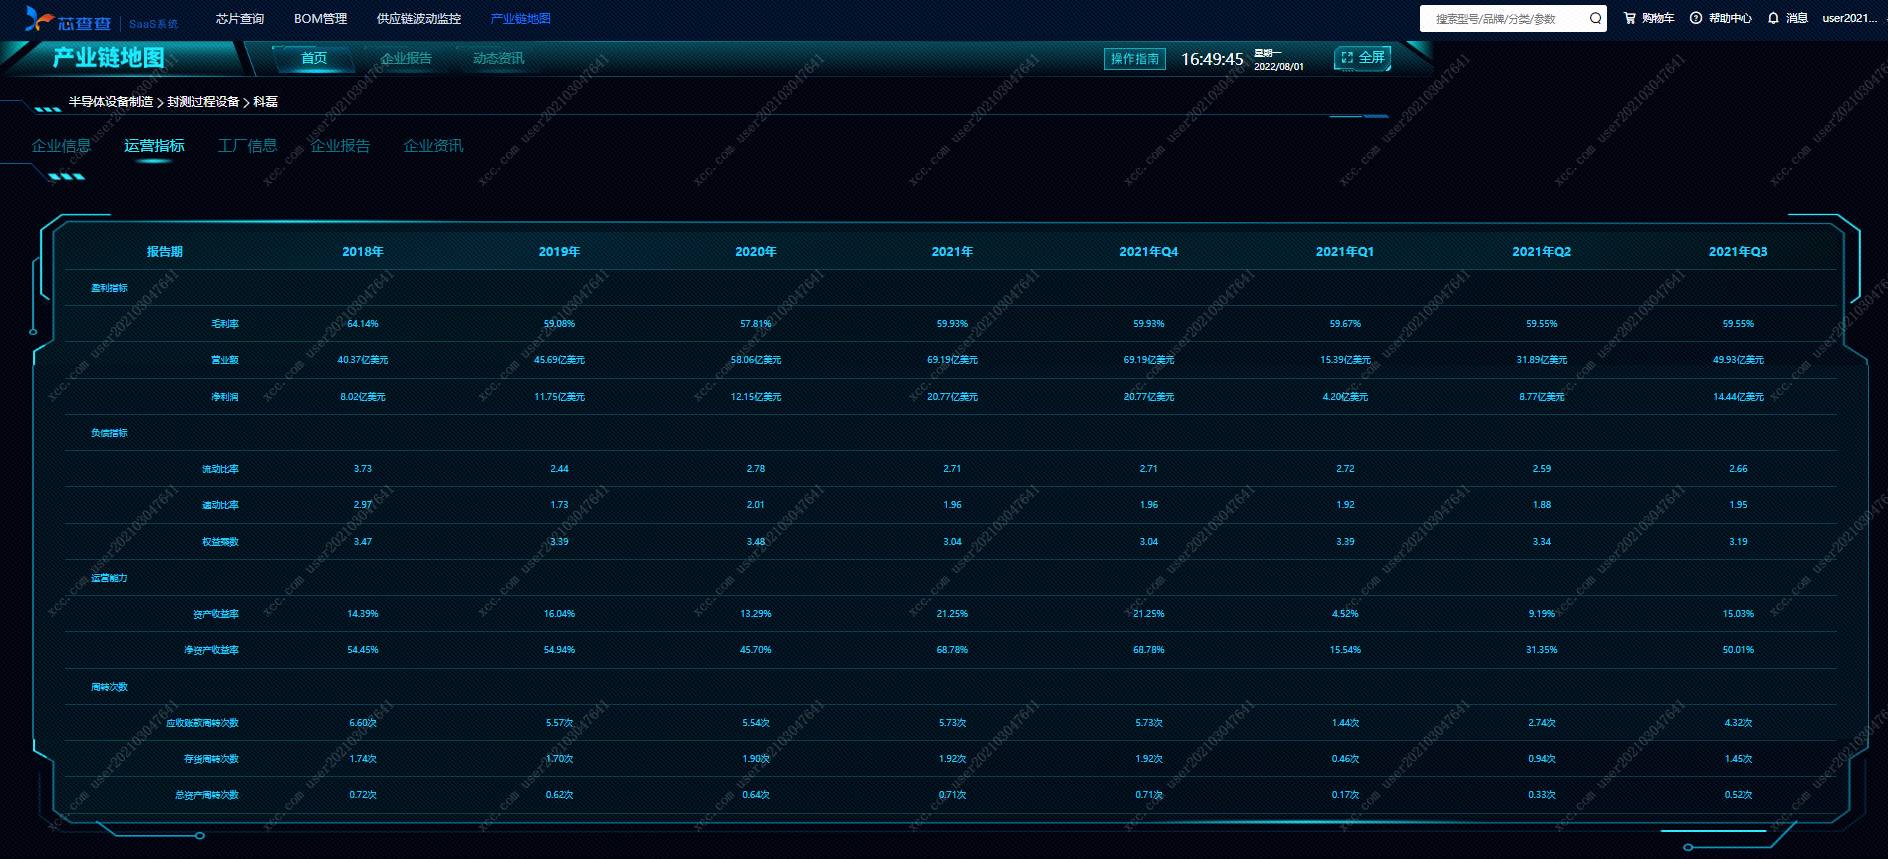Go to 供应链波动监控 menu
The width and height of the screenshot is (1888, 859).
click(x=419, y=19)
